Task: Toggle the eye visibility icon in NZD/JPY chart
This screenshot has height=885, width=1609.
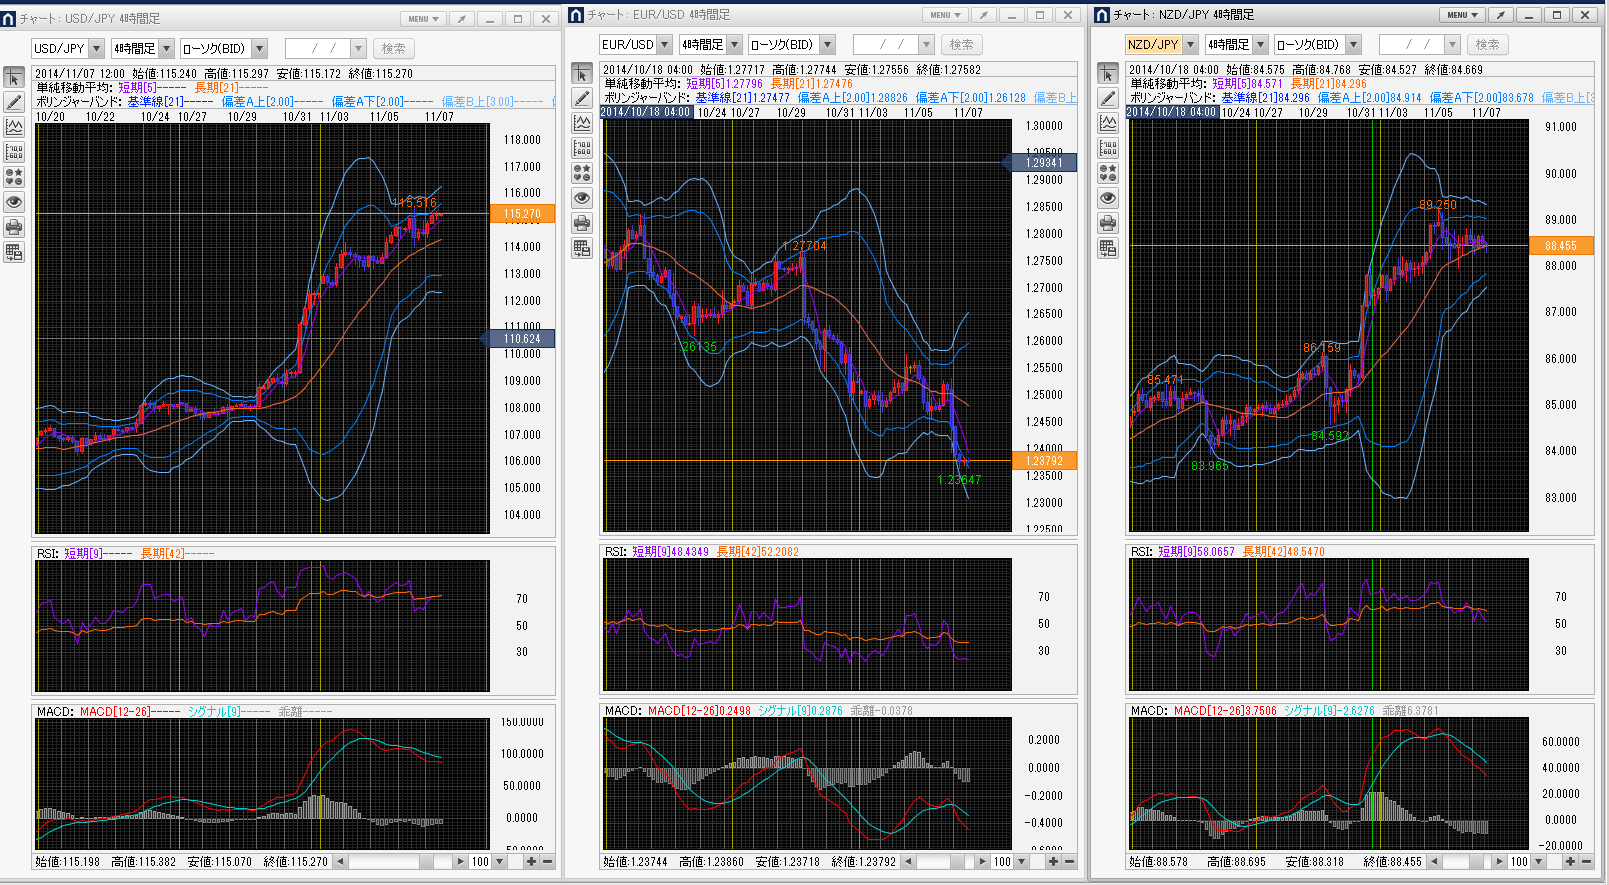Action: 1108,198
